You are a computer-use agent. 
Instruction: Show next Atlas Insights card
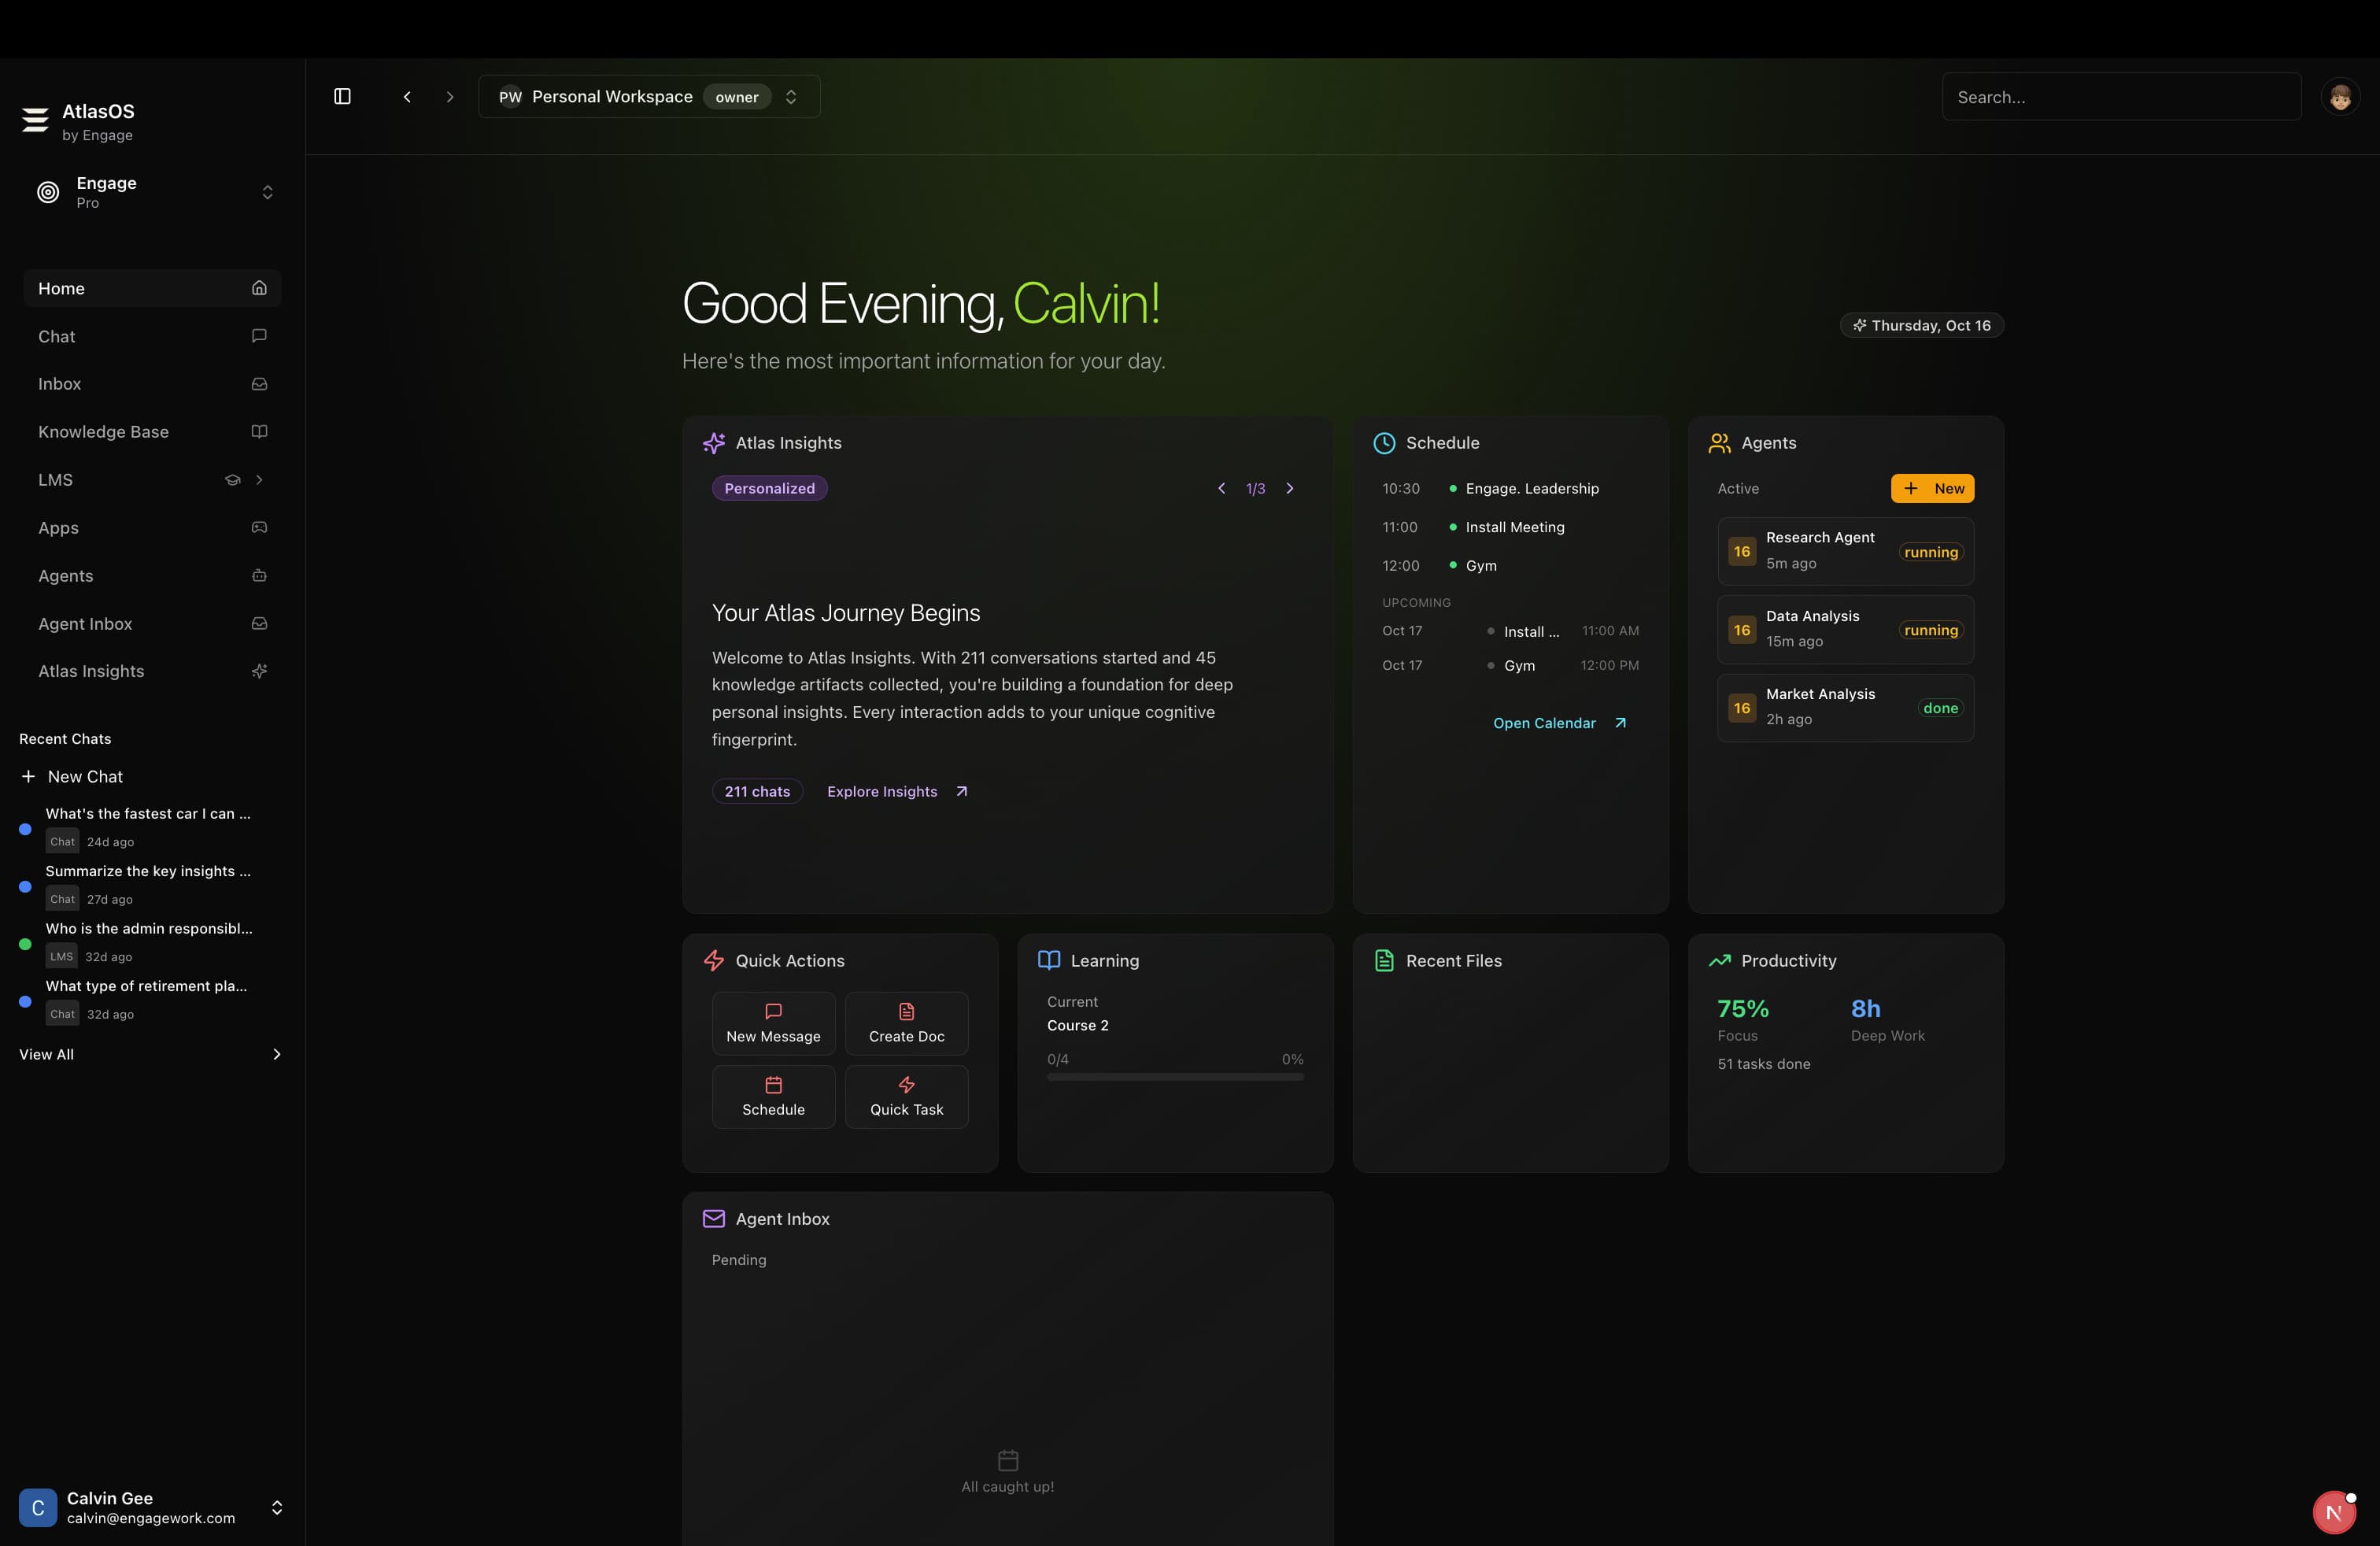pos(1290,488)
